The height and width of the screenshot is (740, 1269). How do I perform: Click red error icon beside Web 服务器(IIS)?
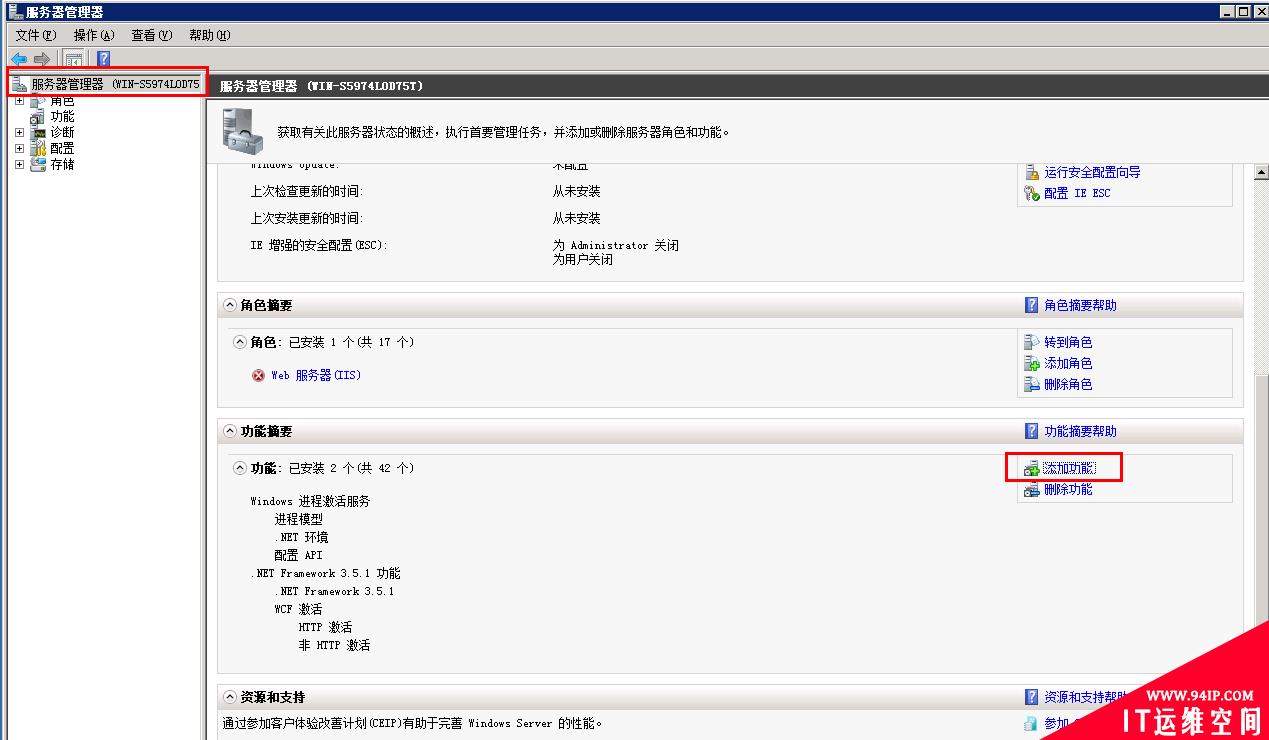(259, 376)
